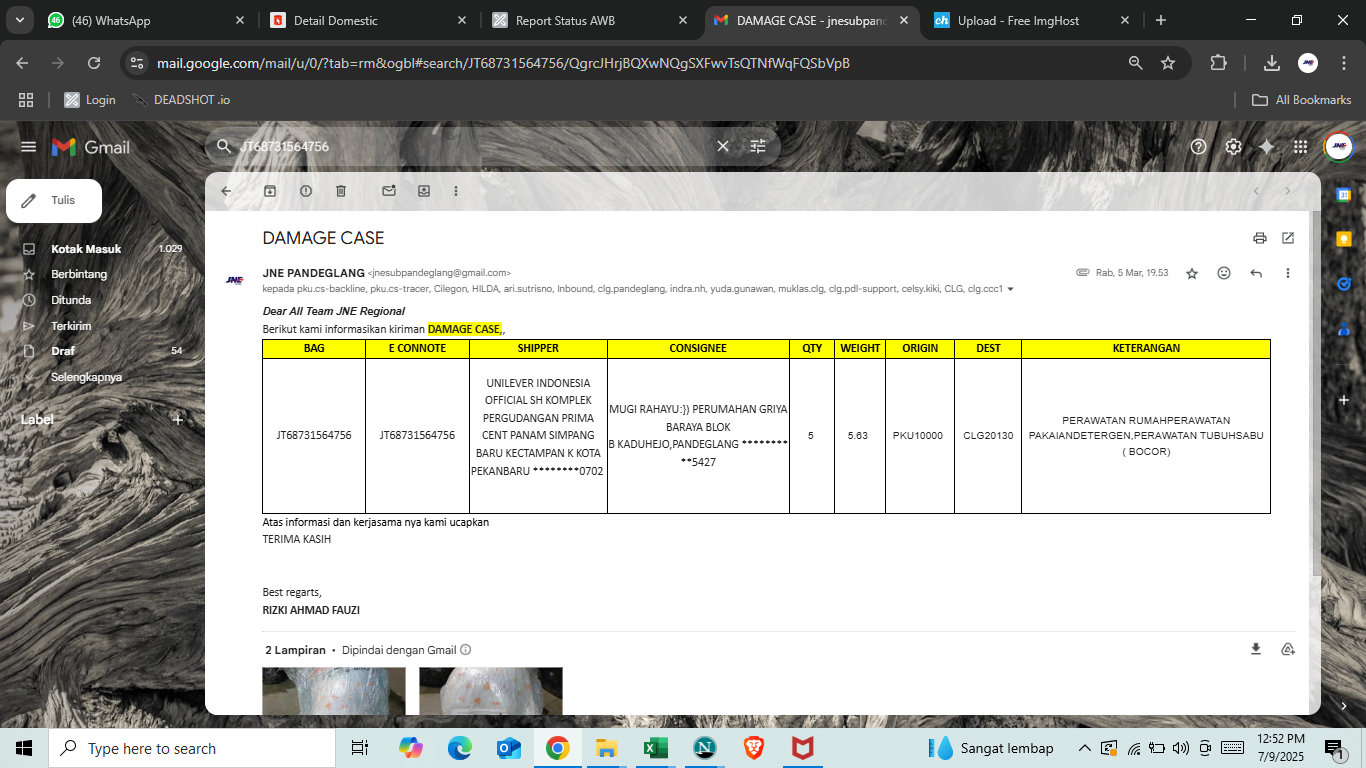Reply to JNE PANDEGLANG message

click(x=1256, y=273)
